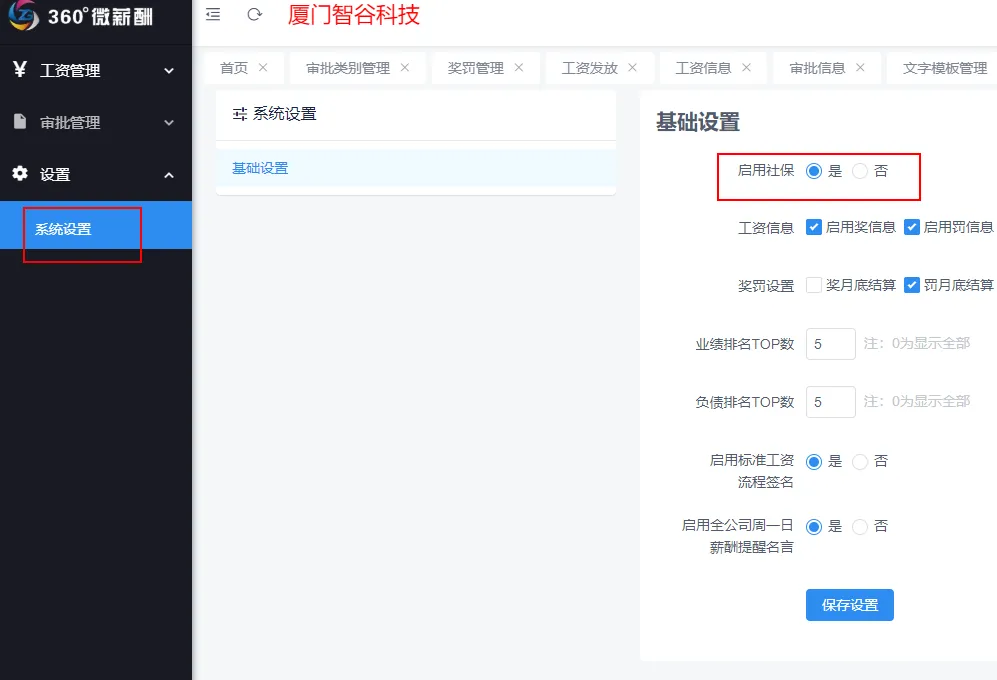
Task: Select 基础设置 in the settings list
Action: click(x=260, y=168)
